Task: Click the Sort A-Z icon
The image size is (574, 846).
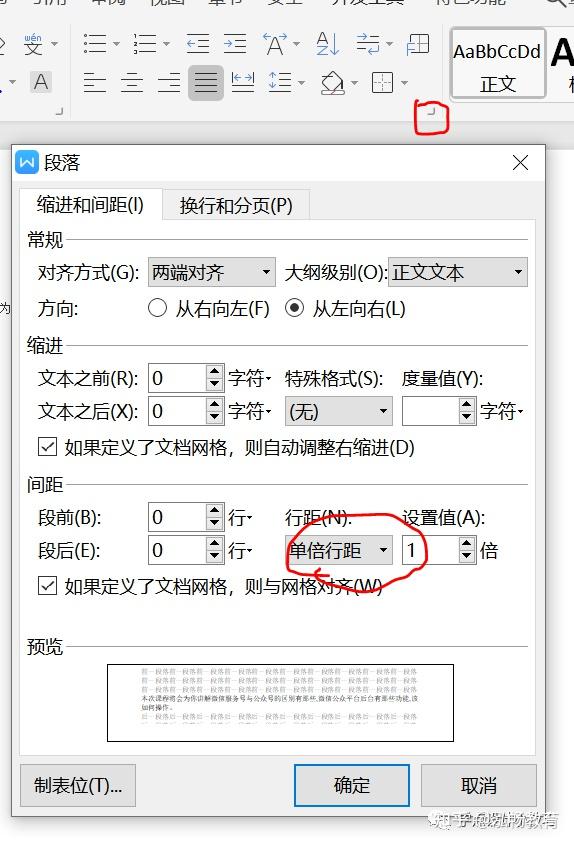Action: tap(327, 44)
